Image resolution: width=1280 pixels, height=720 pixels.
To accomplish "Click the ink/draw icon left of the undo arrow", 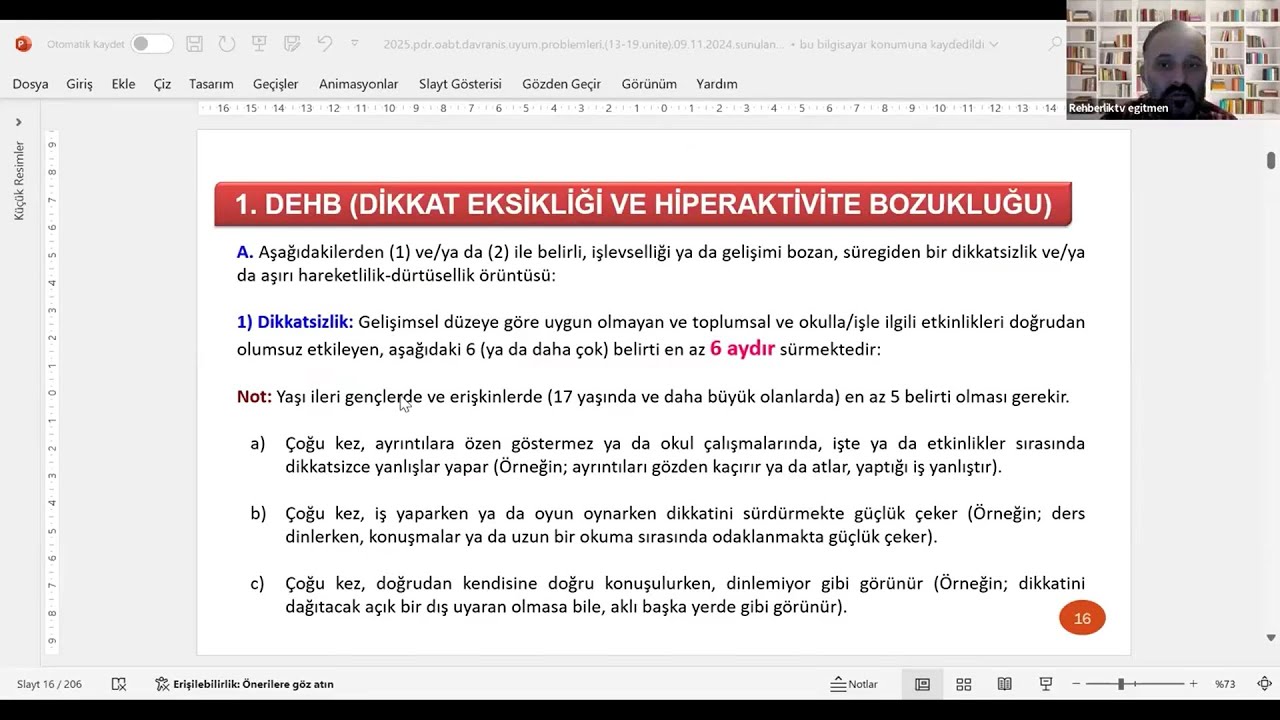I will (292, 44).
